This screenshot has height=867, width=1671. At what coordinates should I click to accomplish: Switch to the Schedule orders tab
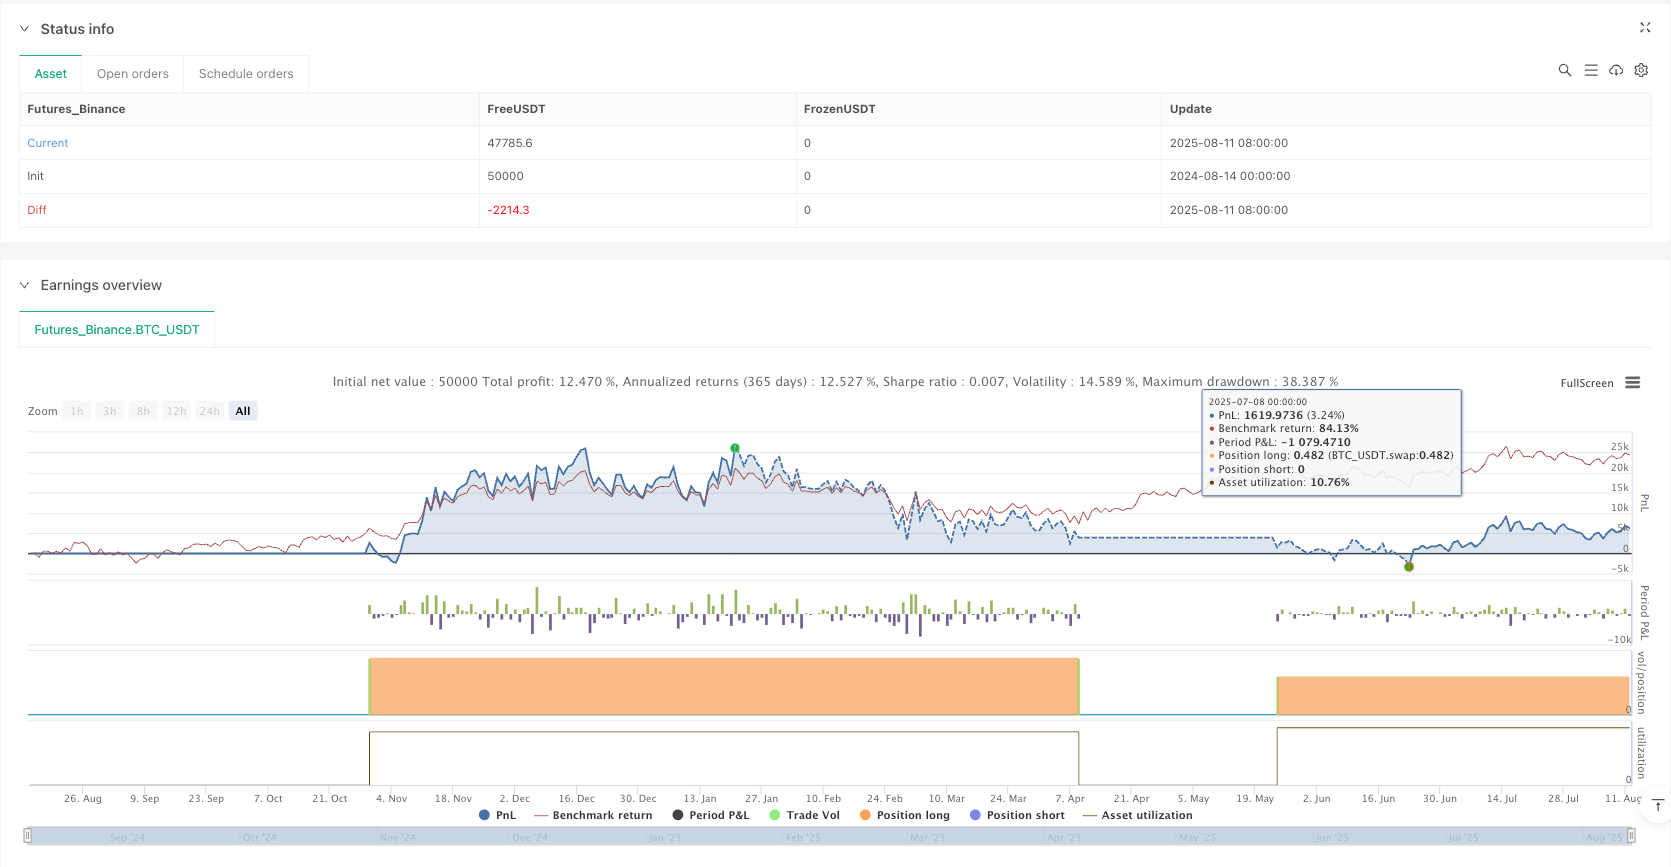coord(246,74)
